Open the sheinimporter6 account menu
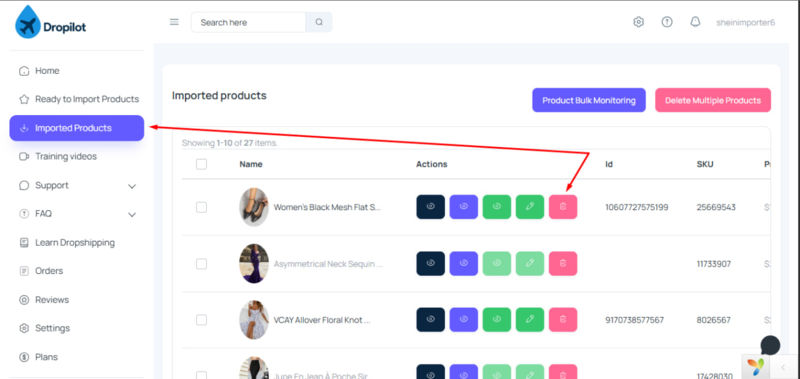Screen dimensions: 800x379 (x=745, y=22)
